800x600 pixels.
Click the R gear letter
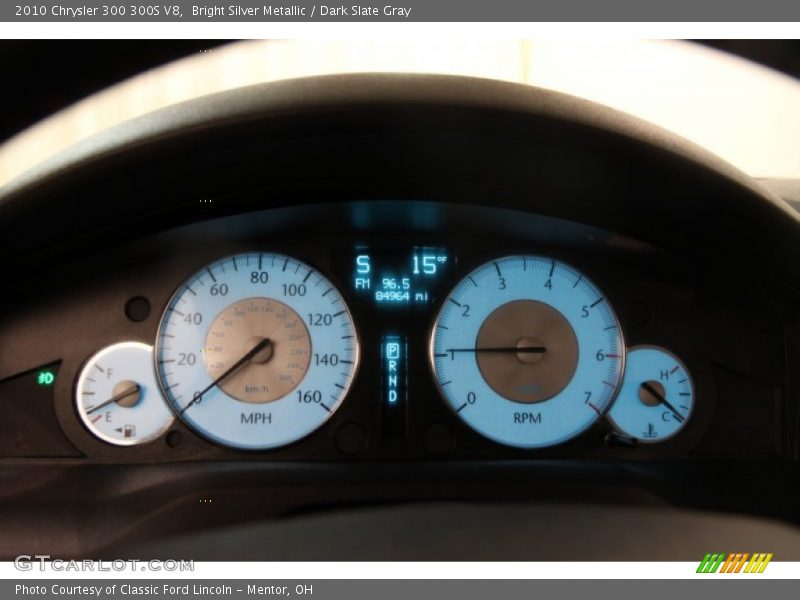(392, 366)
